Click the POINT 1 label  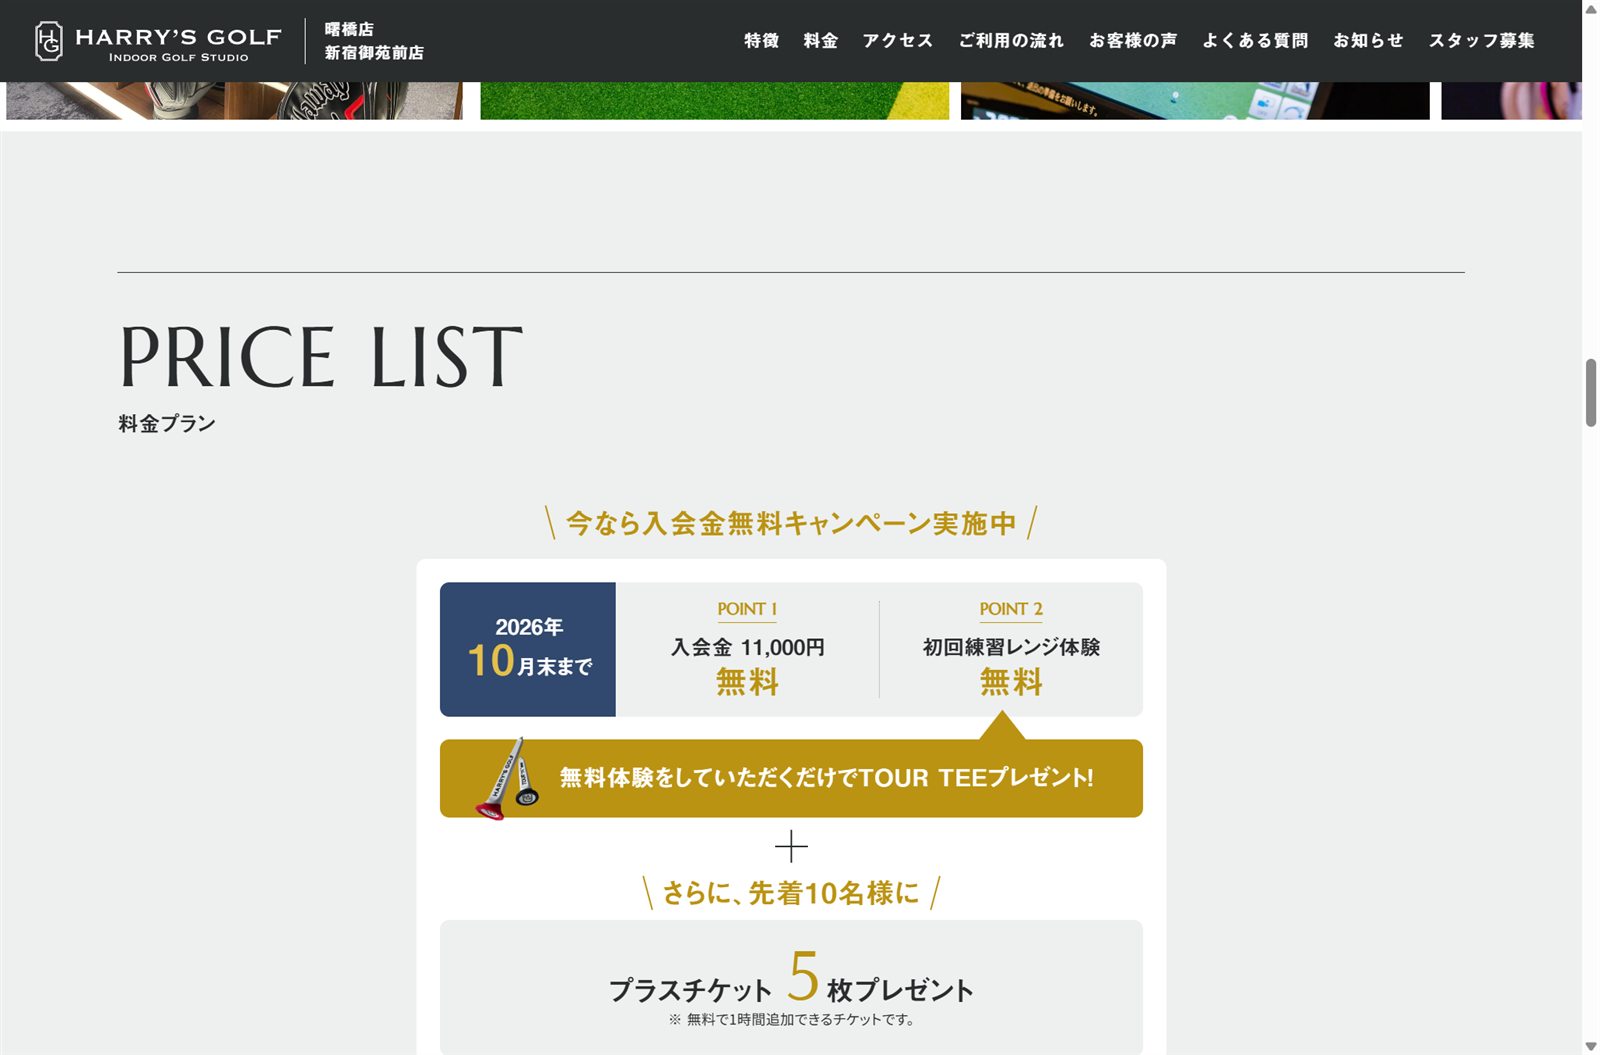pyautogui.click(x=747, y=609)
